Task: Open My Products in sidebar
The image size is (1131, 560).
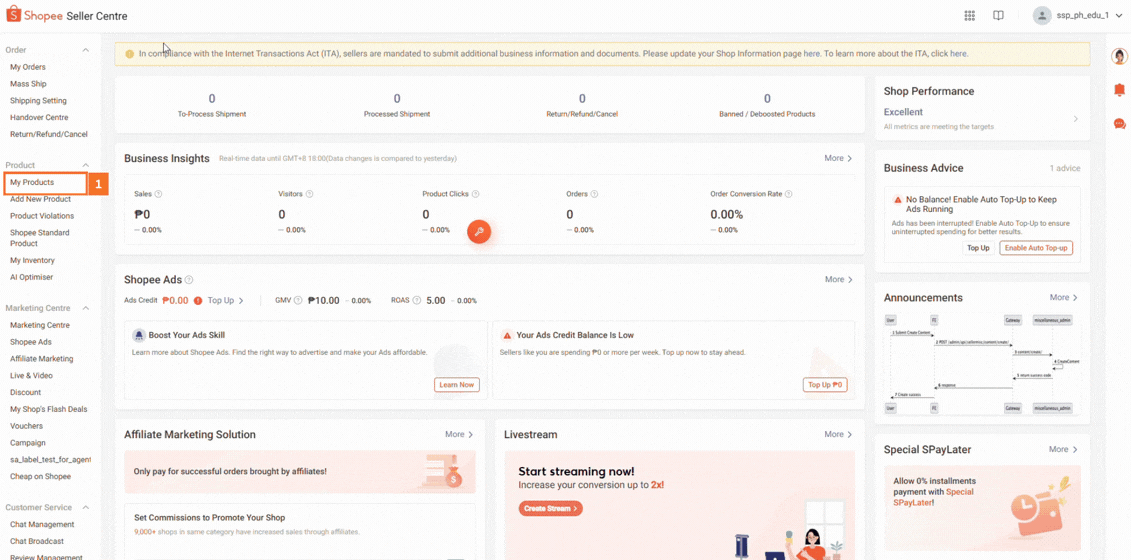Action: (32, 183)
